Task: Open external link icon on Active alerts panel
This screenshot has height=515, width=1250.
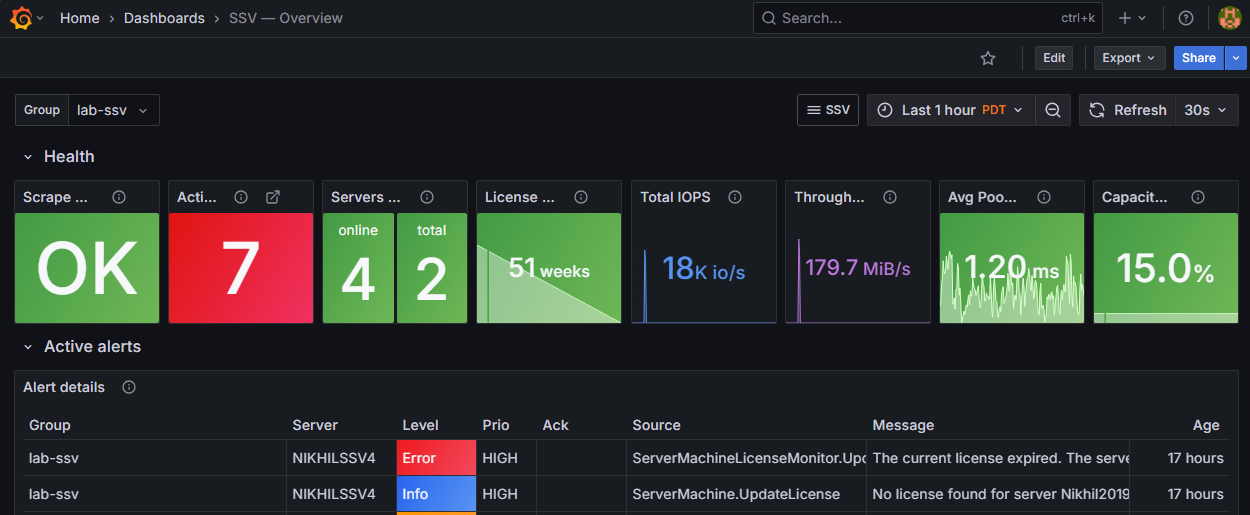Action: click(273, 197)
